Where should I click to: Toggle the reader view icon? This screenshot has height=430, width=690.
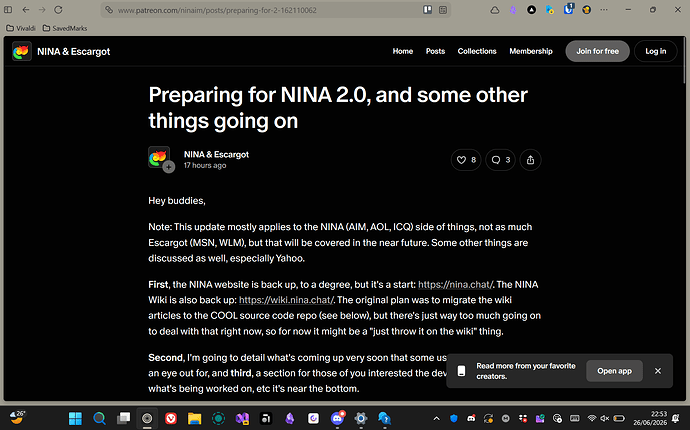click(x=443, y=10)
